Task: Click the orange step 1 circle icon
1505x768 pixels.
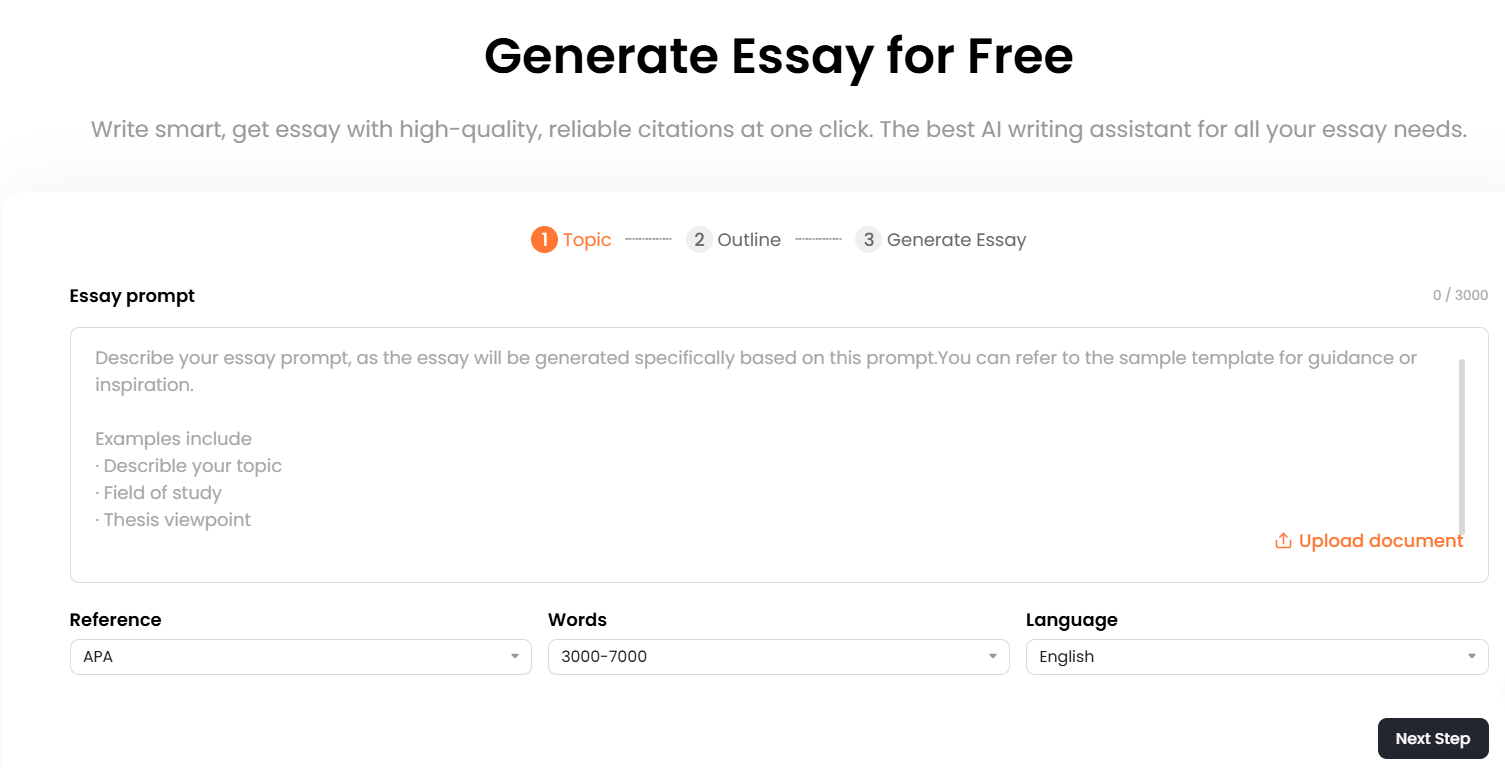Action: coord(544,240)
